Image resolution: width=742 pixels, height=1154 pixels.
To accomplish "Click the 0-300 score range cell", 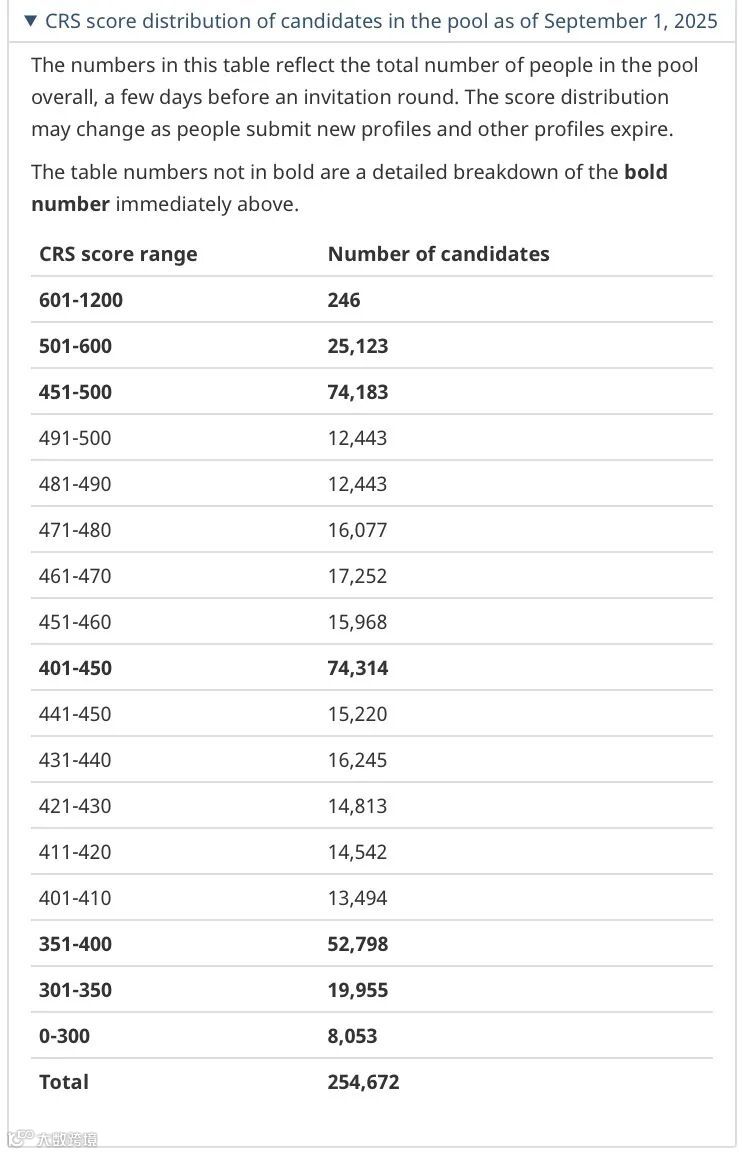I will point(64,1036).
